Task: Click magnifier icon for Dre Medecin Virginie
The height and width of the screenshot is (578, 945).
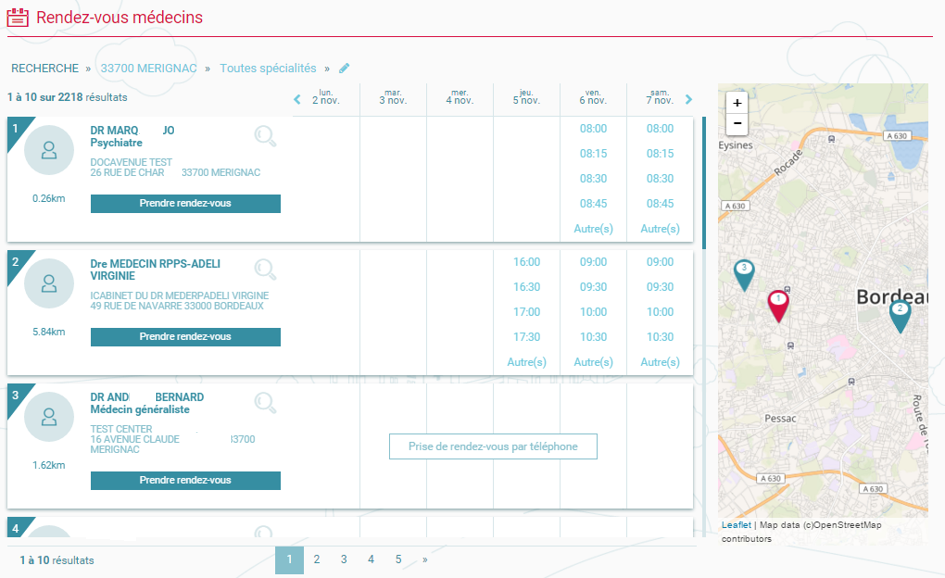Action: point(265,268)
